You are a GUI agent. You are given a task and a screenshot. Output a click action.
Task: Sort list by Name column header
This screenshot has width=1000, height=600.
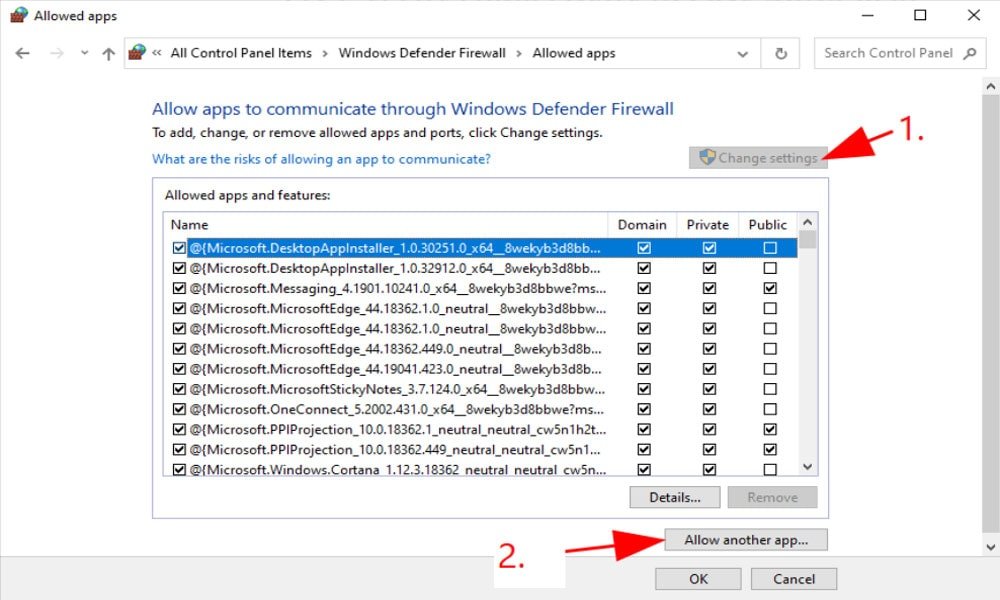pos(385,225)
